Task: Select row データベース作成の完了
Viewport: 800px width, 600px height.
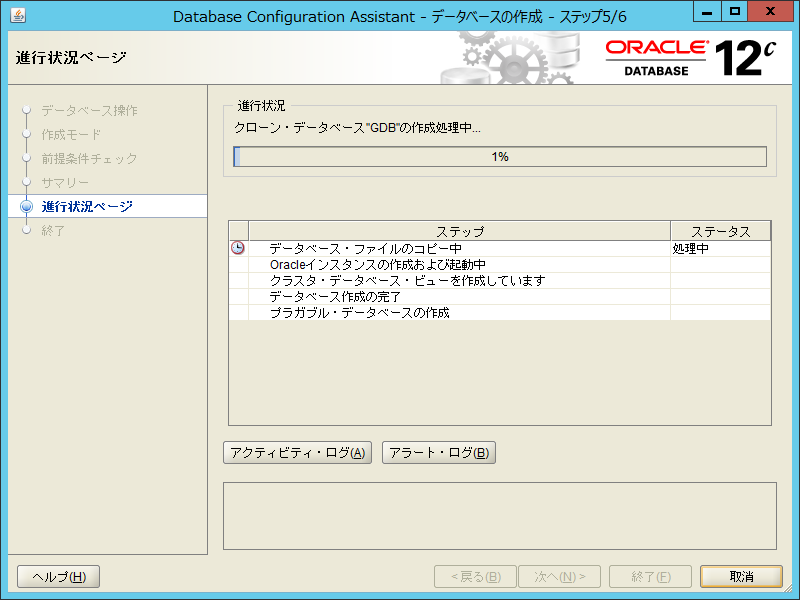Action: (x=499, y=296)
